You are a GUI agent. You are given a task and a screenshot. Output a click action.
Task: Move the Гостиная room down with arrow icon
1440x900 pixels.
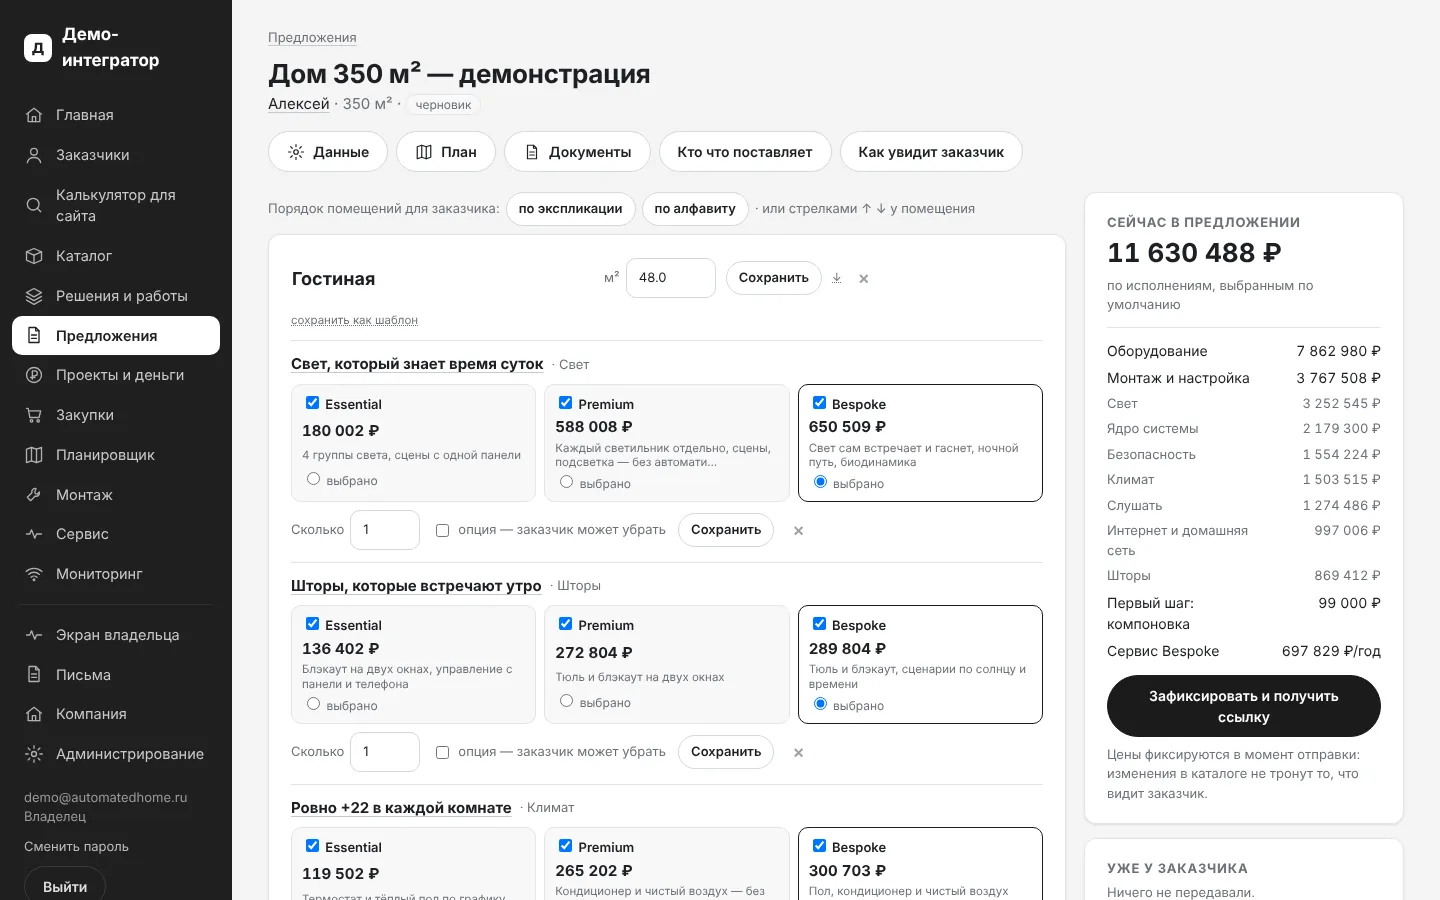point(837,278)
